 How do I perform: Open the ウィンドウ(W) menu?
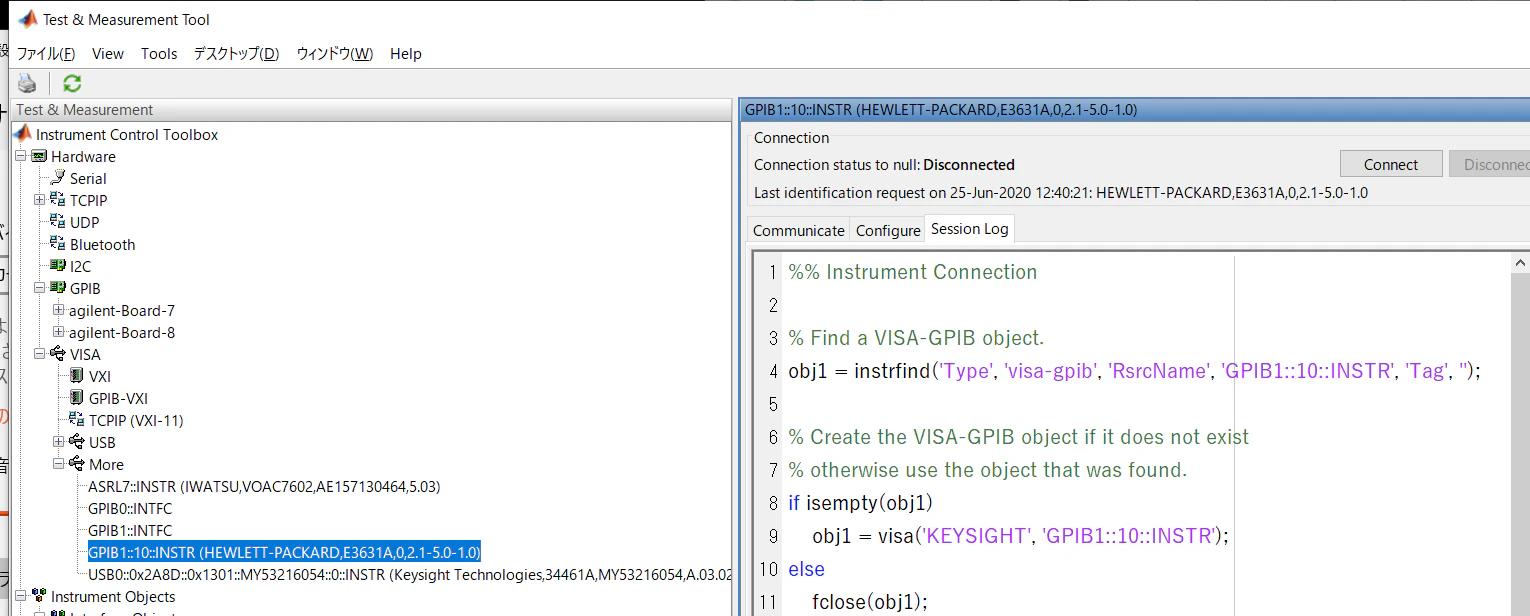pyautogui.click(x=335, y=54)
